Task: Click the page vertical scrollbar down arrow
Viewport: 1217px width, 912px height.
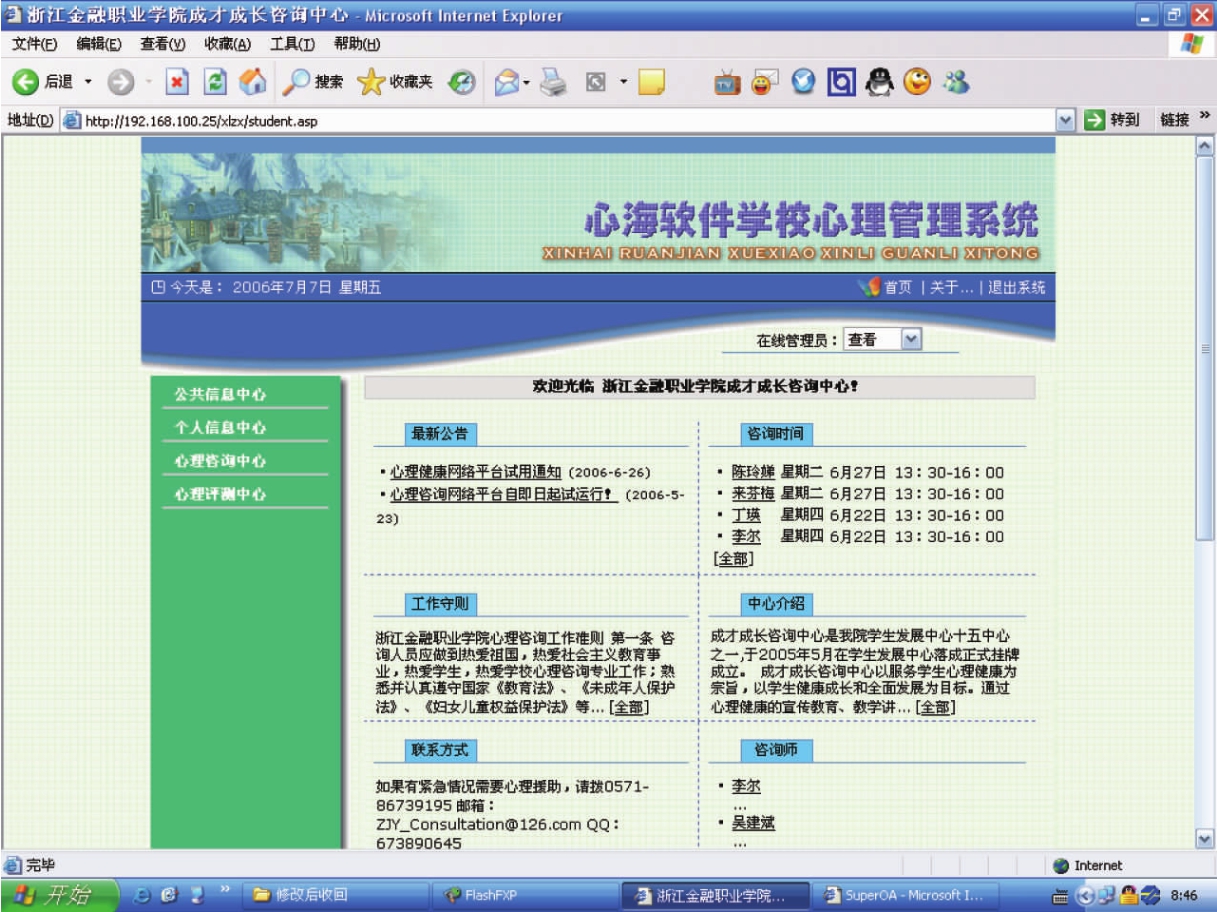Action: (1205, 840)
